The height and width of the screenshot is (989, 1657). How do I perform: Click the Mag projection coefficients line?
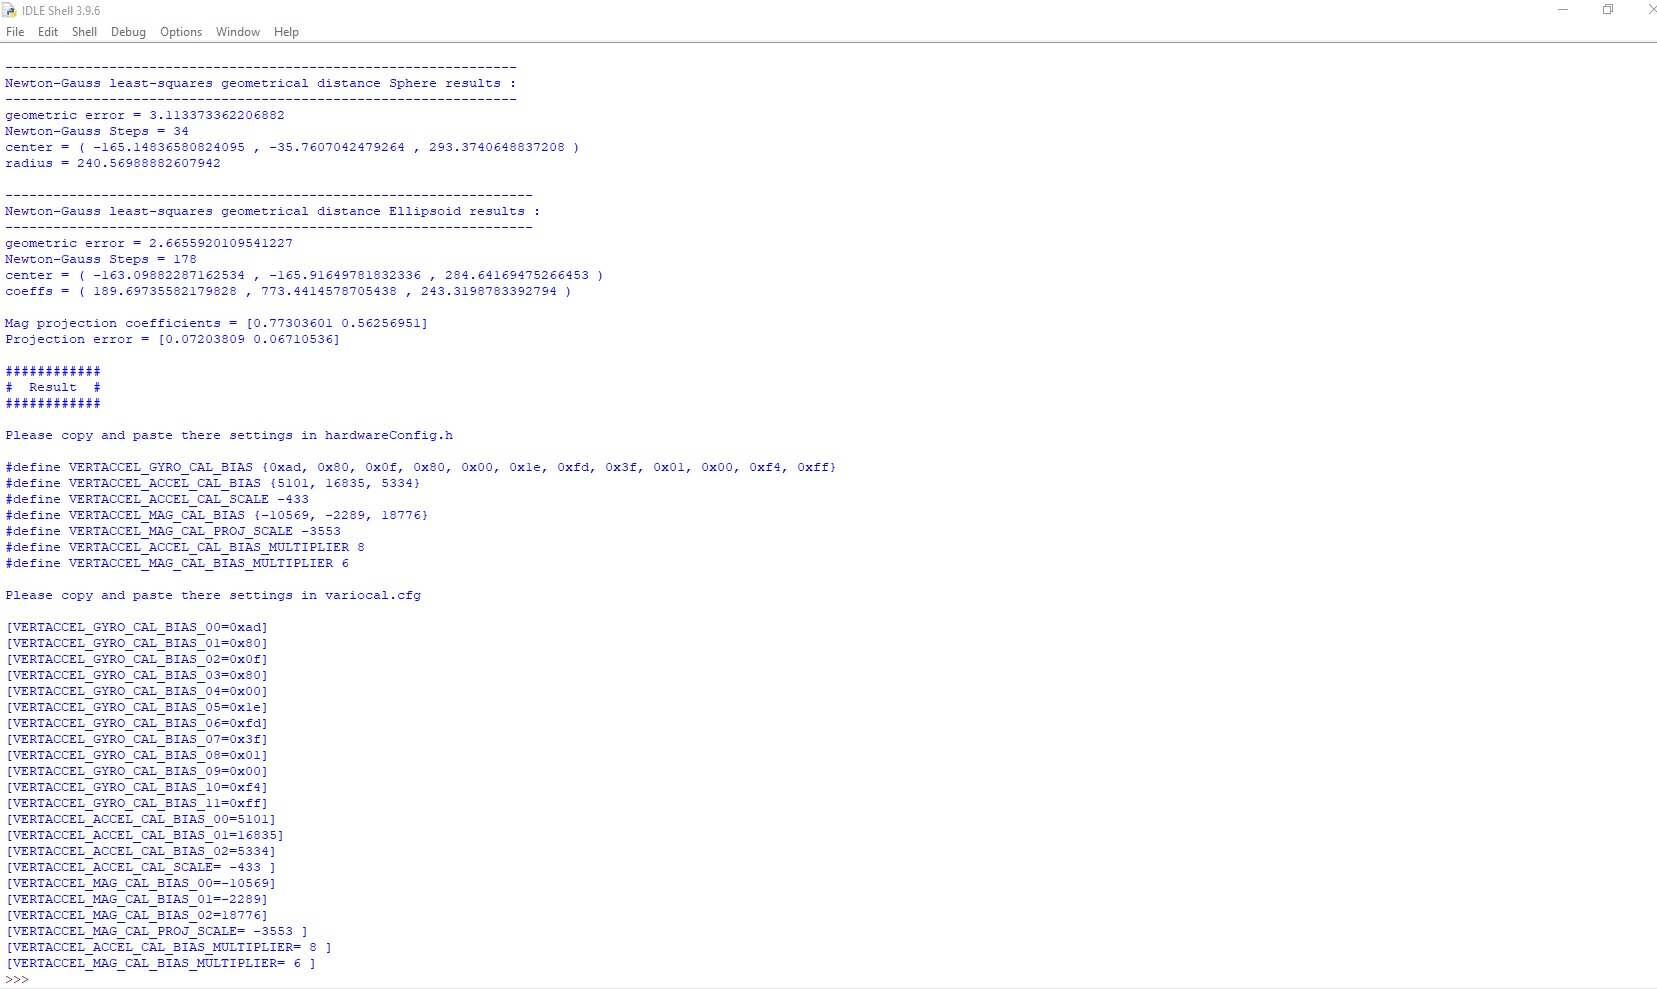tap(216, 323)
